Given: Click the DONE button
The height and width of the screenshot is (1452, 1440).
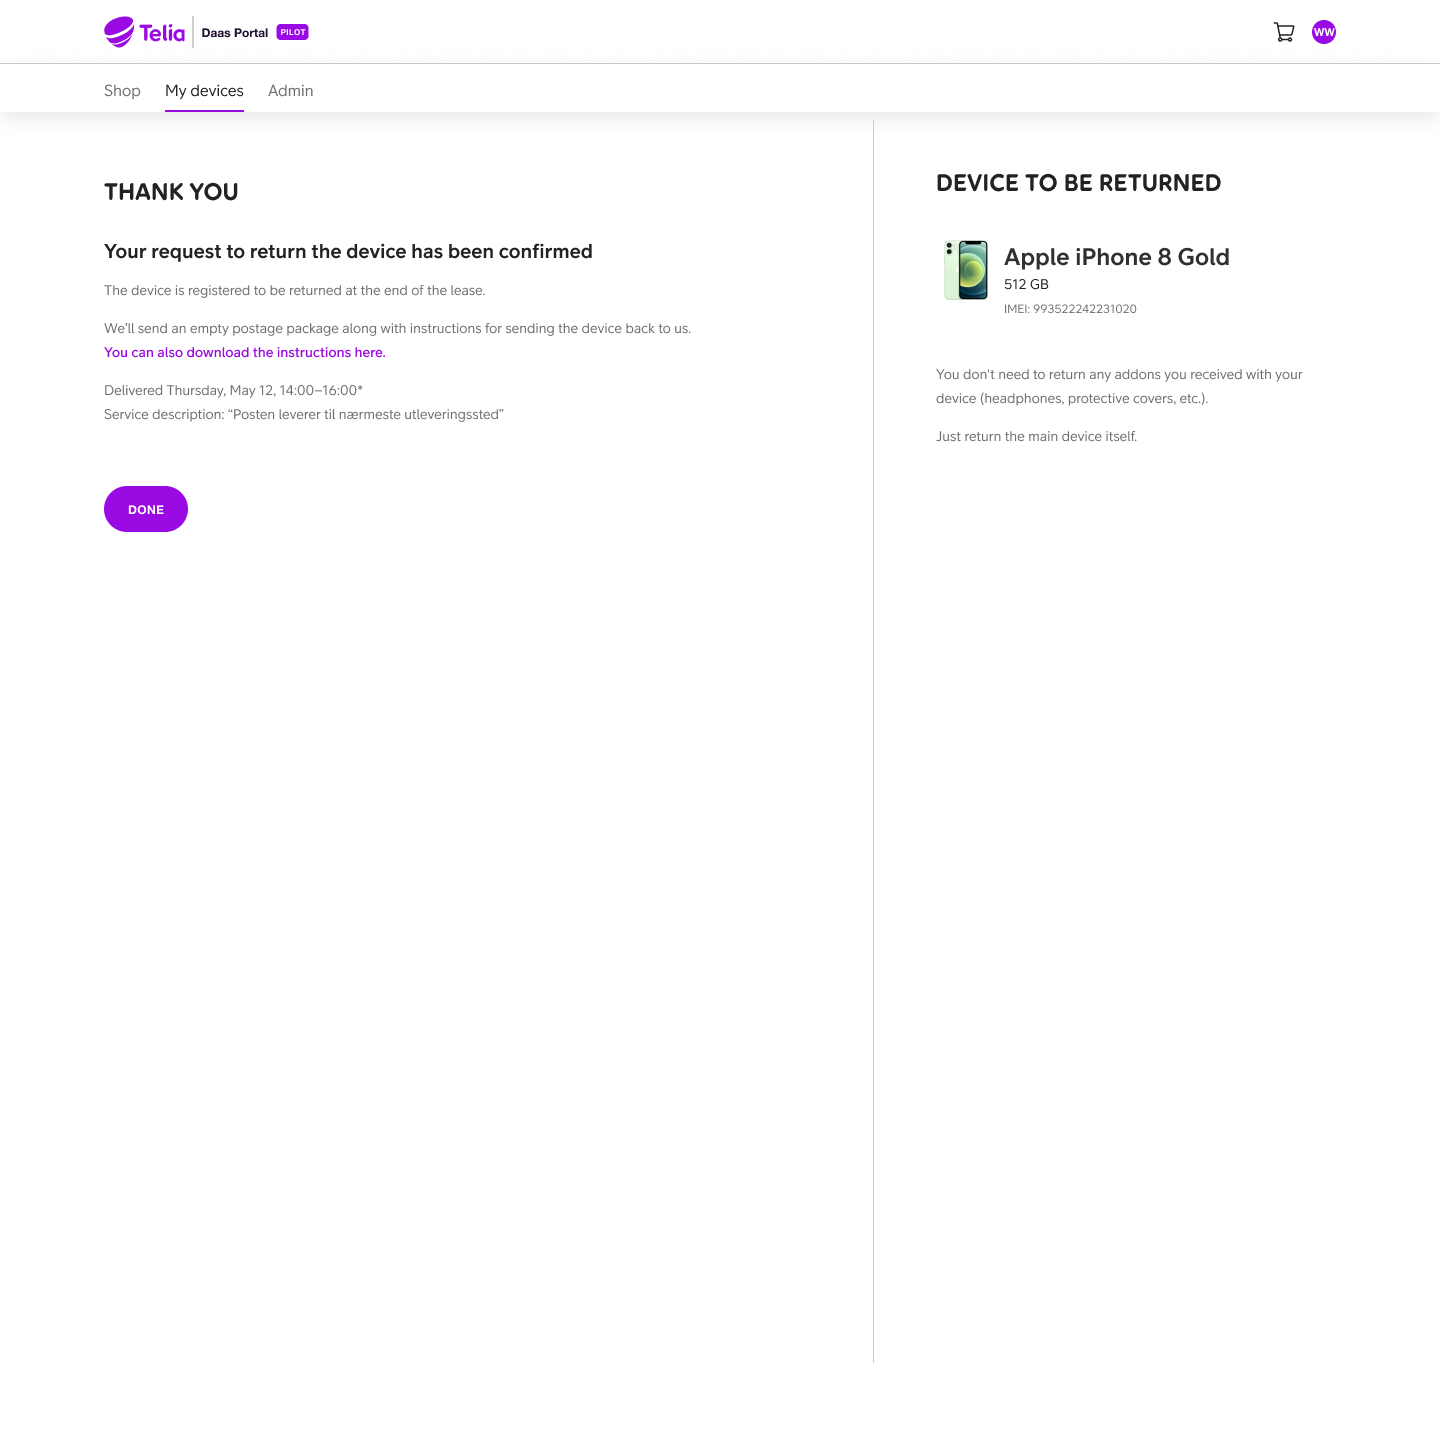Looking at the screenshot, I should click(146, 509).
